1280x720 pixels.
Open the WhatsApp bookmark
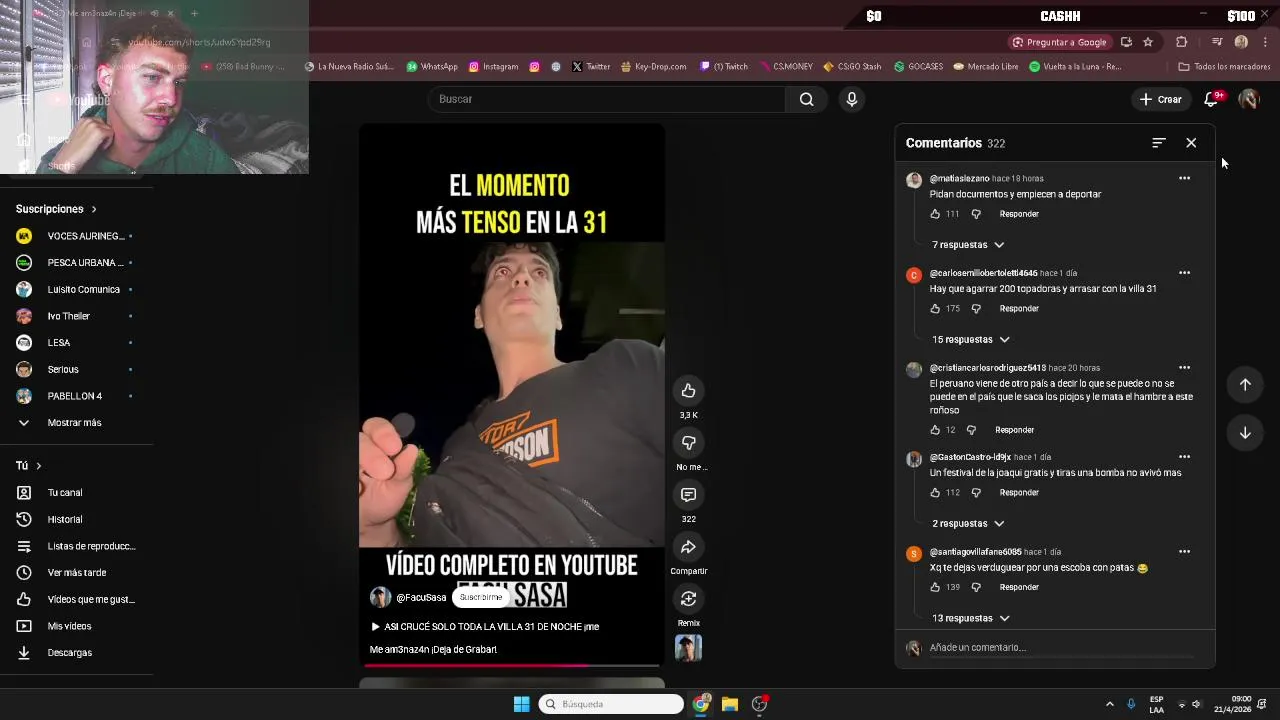click(x=432, y=67)
